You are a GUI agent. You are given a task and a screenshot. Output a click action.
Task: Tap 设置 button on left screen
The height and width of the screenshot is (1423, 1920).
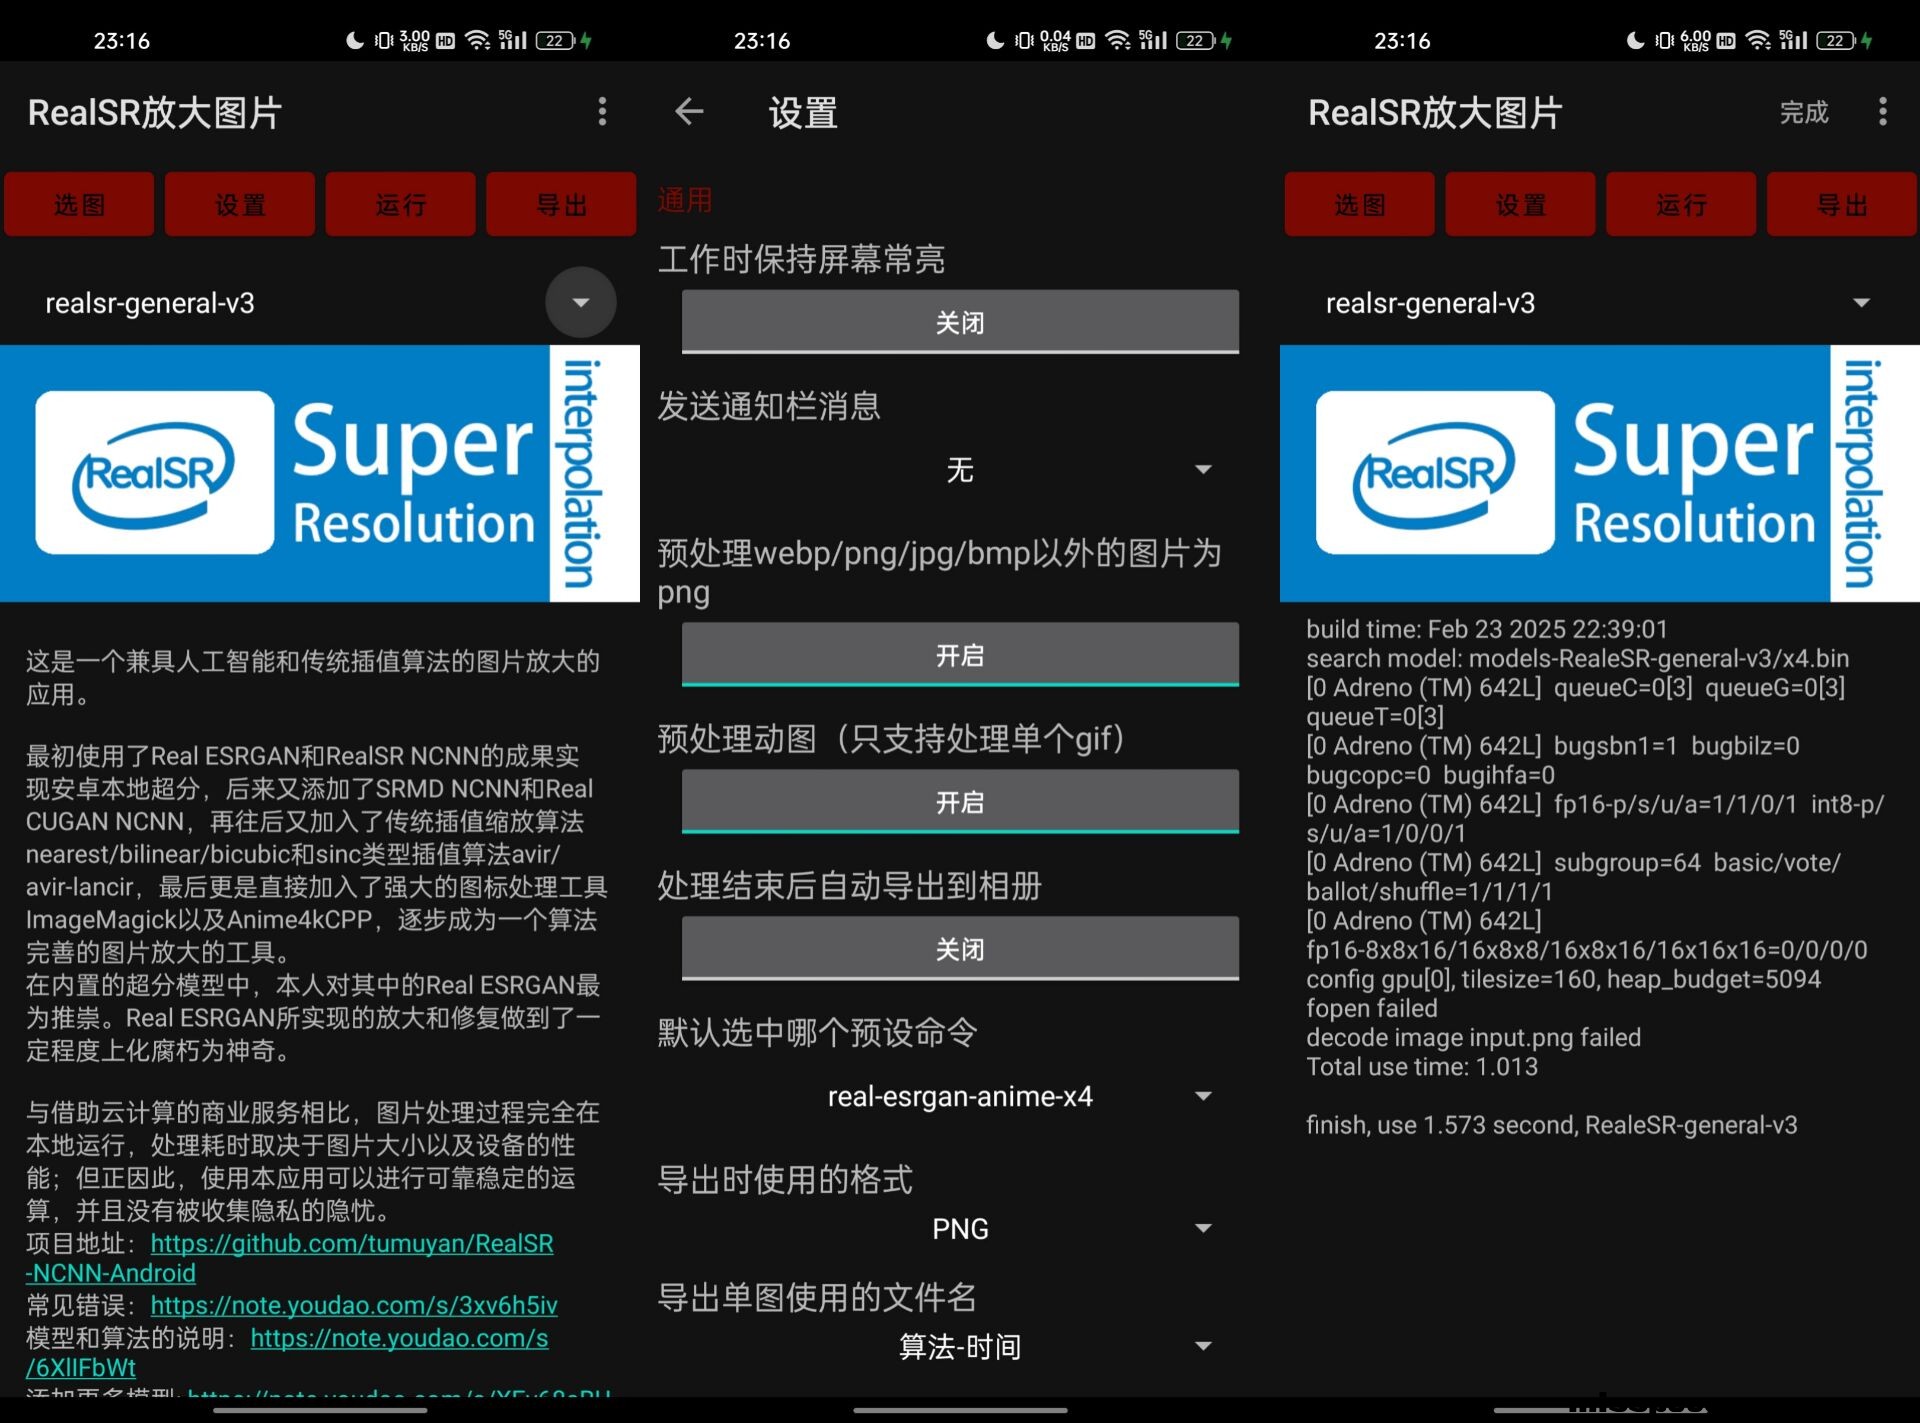tap(240, 205)
